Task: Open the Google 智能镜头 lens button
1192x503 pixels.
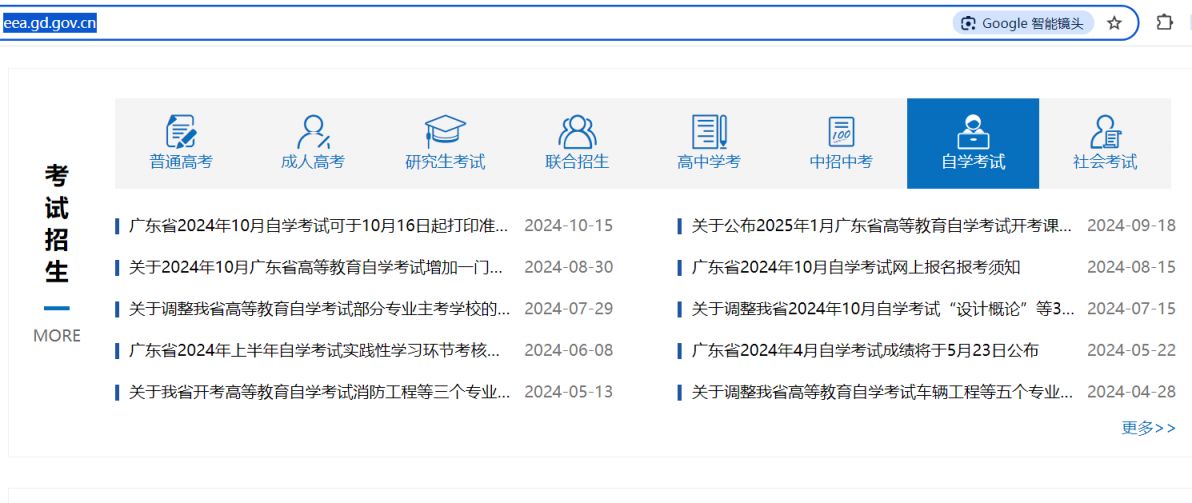Action: (x=1023, y=24)
